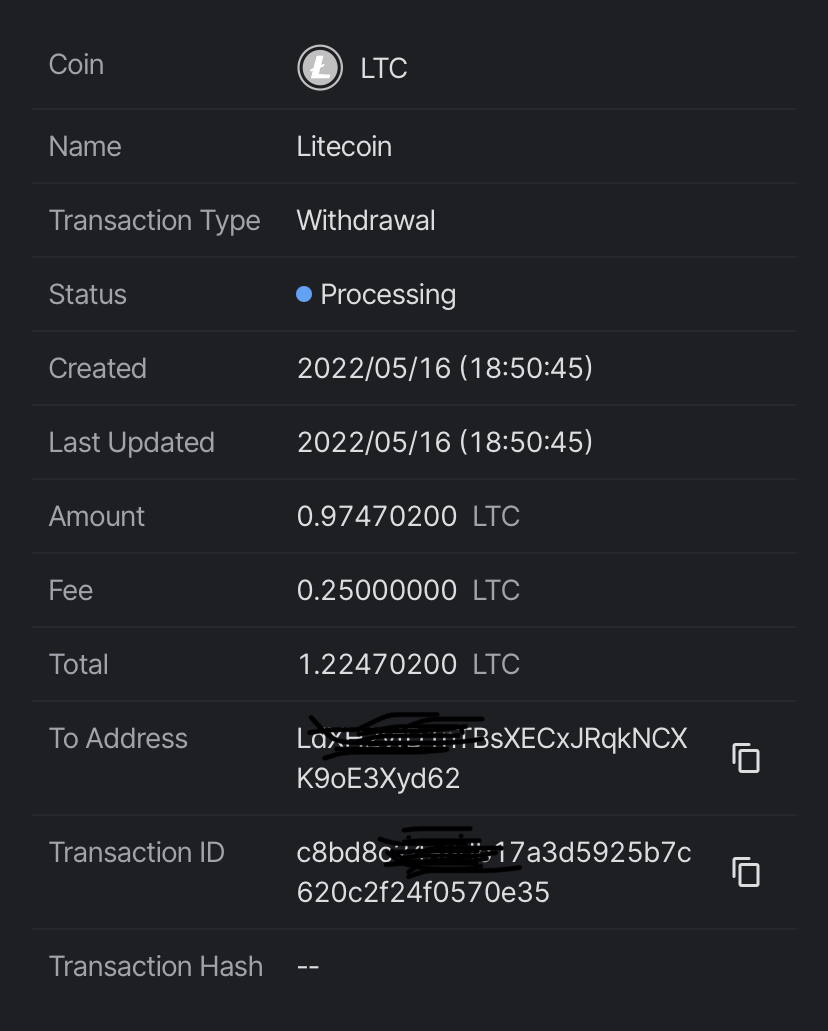828x1031 pixels.
Task: Click the To Address string ending Xyd62
Action: pos(492,758)
